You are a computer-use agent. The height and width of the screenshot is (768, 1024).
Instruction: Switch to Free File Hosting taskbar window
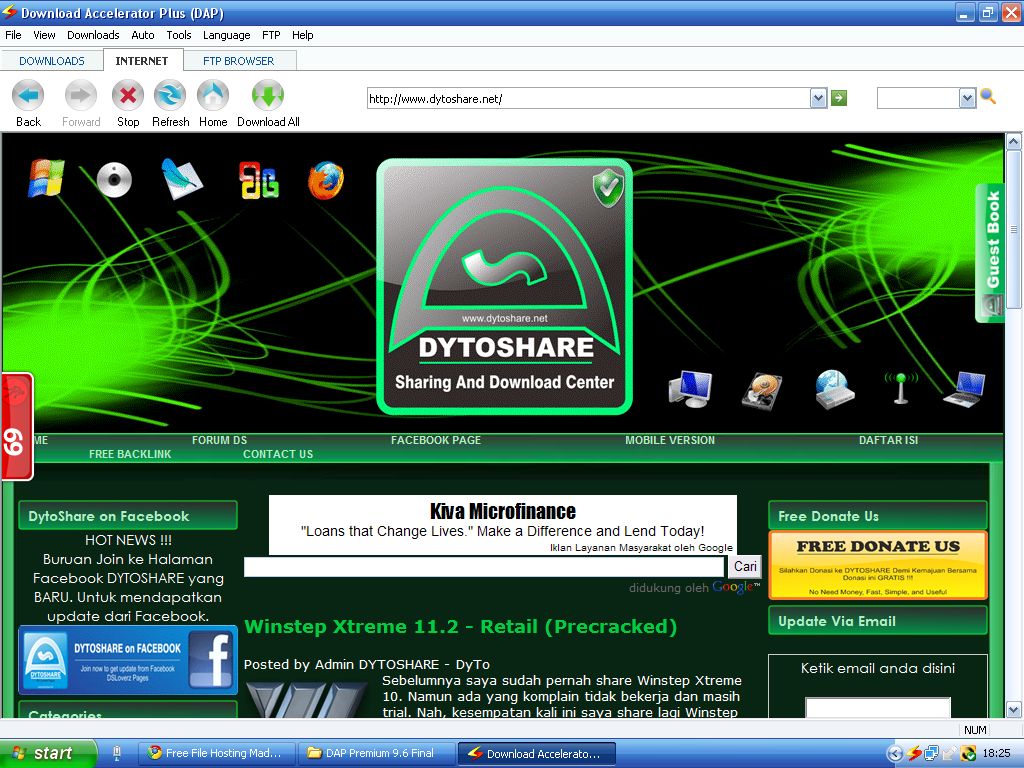click(216, 753)
